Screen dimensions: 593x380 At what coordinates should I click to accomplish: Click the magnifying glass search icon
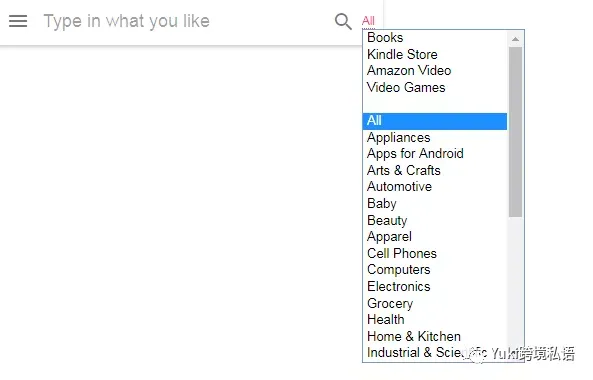point(343,21)
